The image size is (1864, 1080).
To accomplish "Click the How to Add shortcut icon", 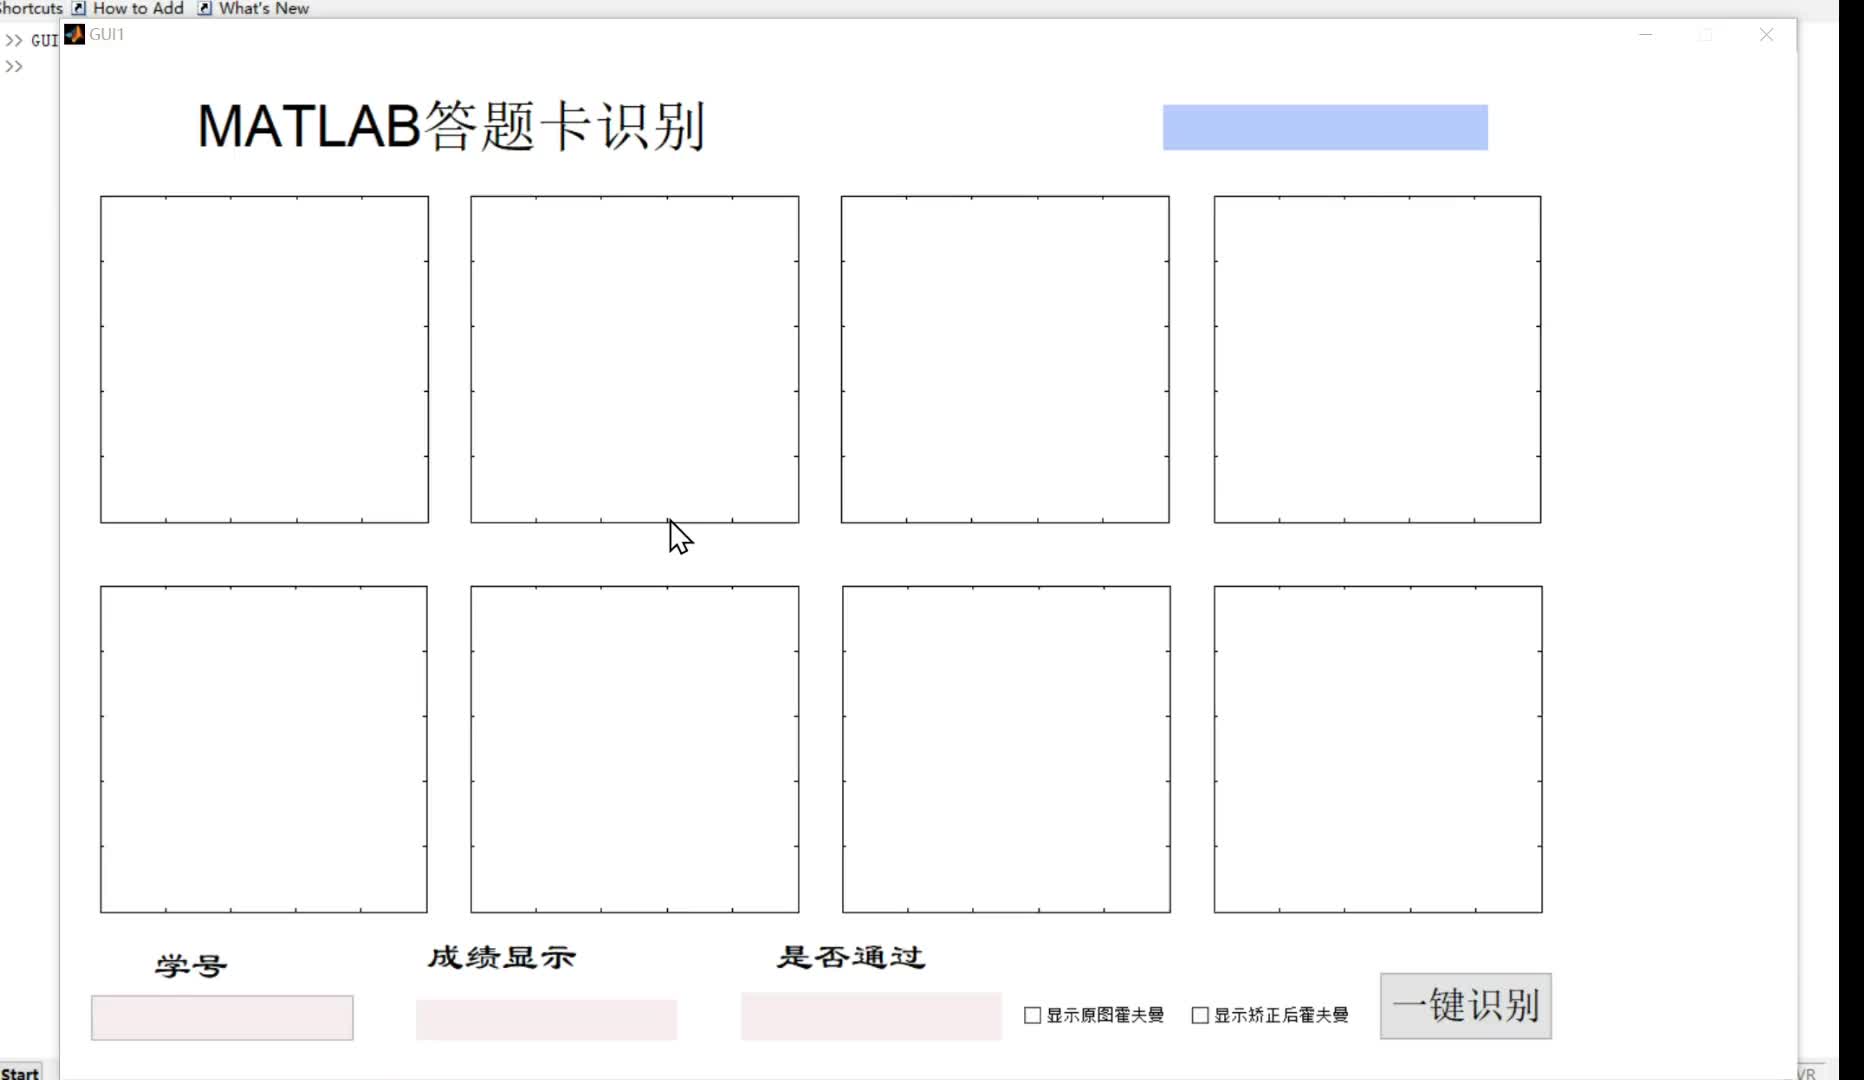I will tap(79, 8).
